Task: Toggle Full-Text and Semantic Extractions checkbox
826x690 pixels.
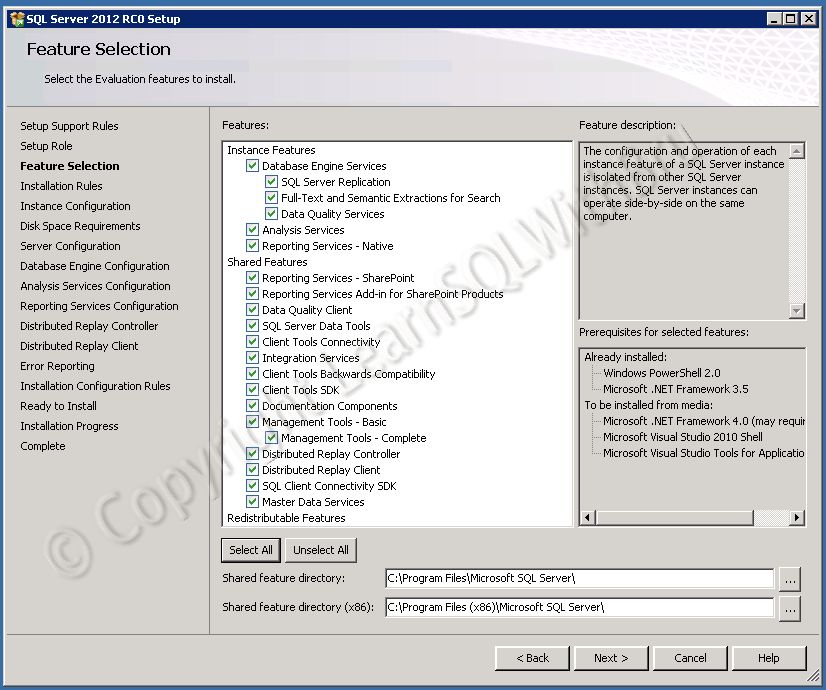Action: (271, 198)
